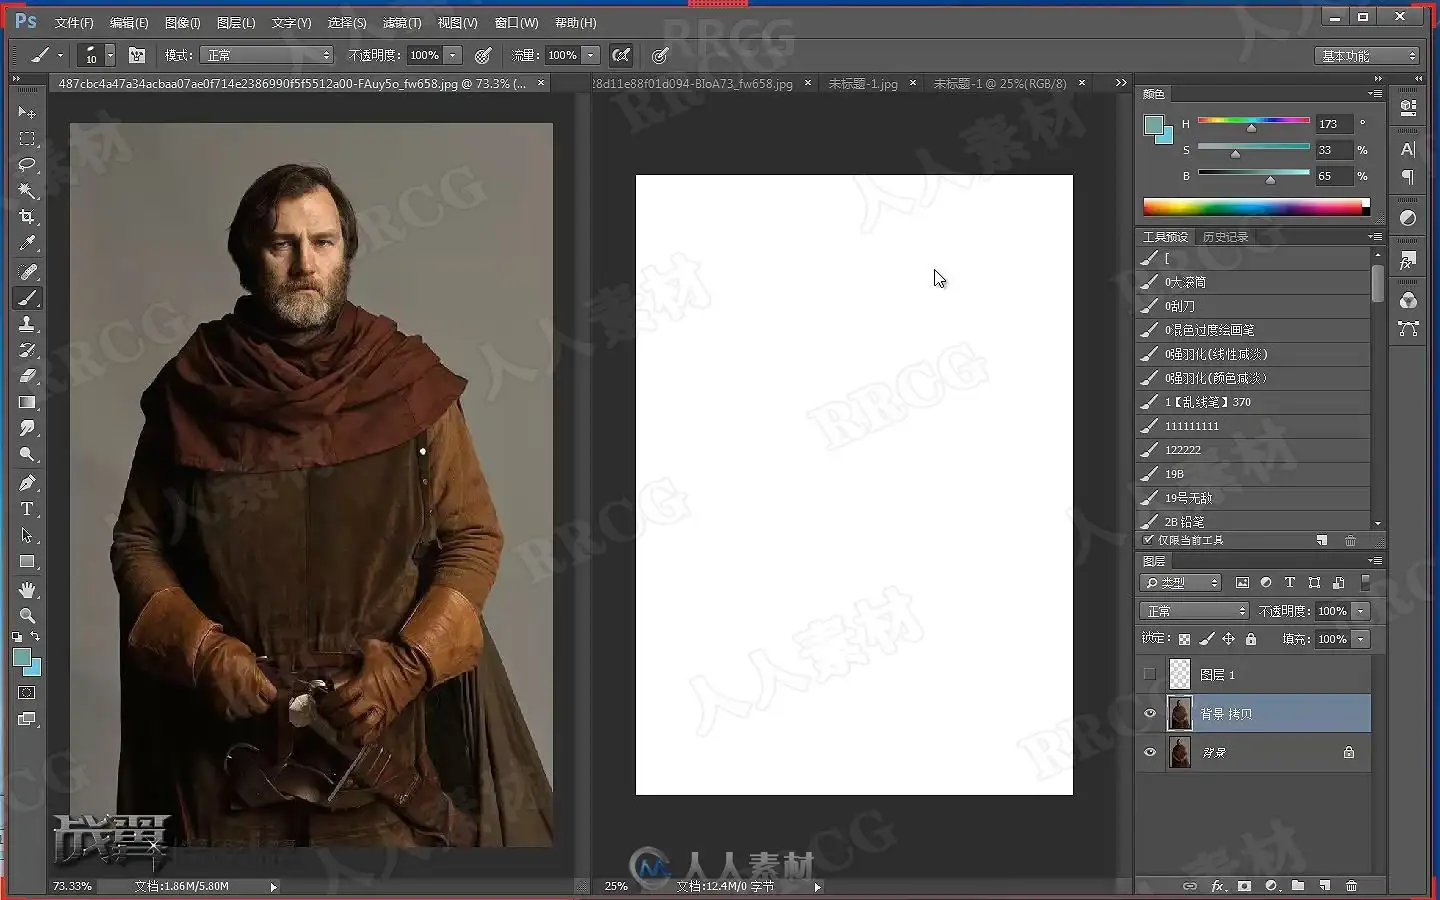Image resolution: width=1440 pixels, height=900 pixels.
Task: Switch to the 未标题-1.jpg document tab
Action: [863, 84]
